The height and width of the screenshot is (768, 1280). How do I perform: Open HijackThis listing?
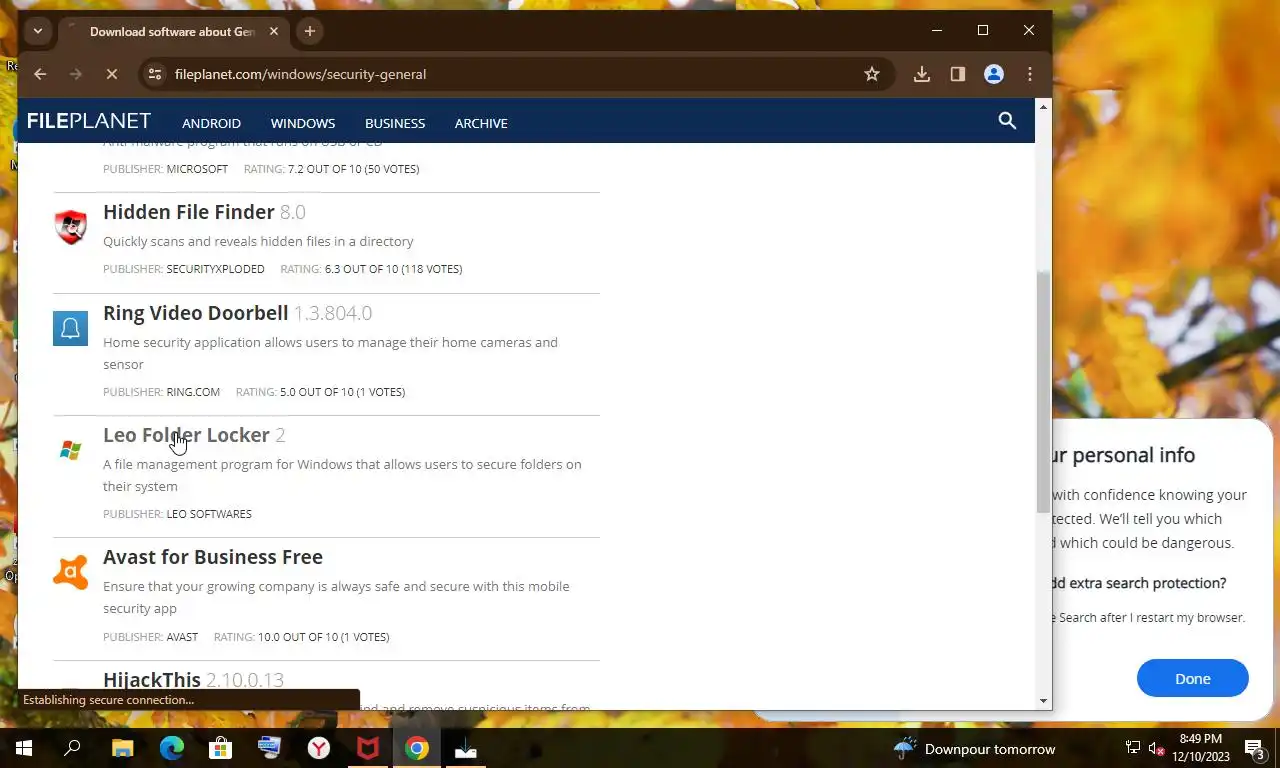pos(152,680)
